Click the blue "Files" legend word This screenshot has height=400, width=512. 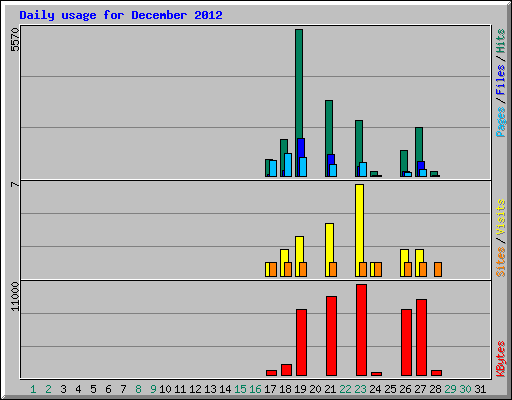(500, 79)
